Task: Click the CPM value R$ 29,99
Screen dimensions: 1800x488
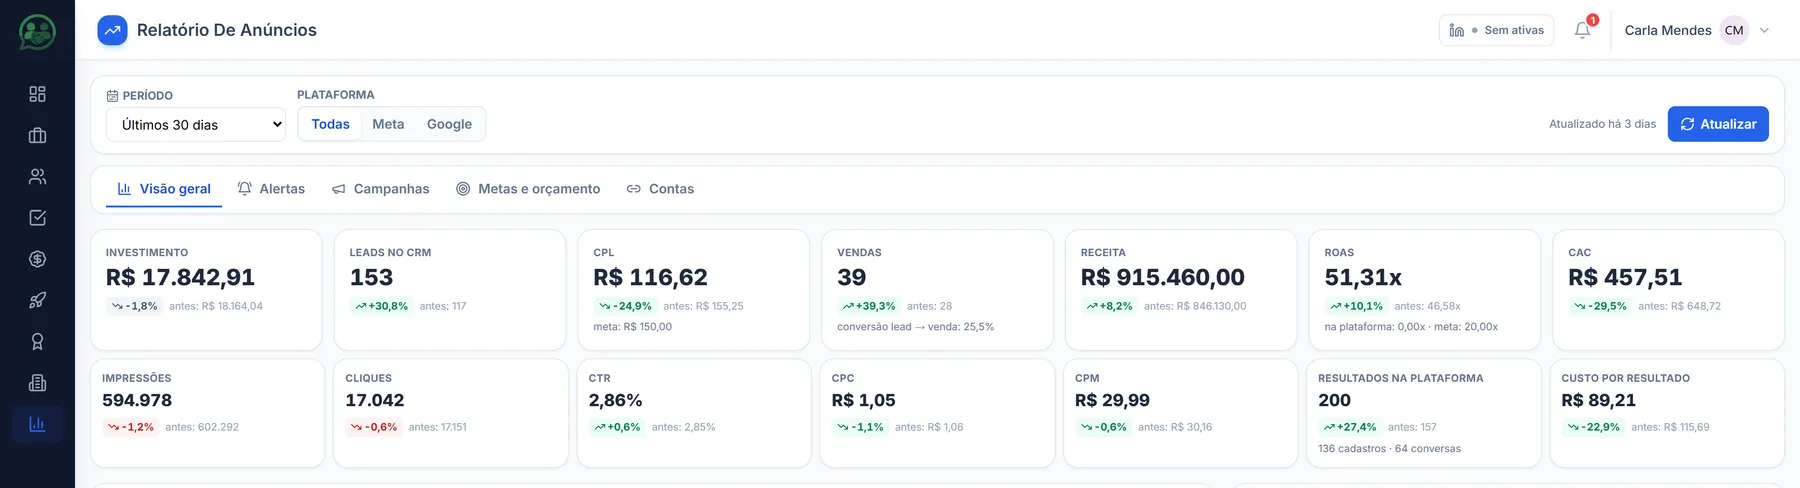Action: (x=1112, y=400)
